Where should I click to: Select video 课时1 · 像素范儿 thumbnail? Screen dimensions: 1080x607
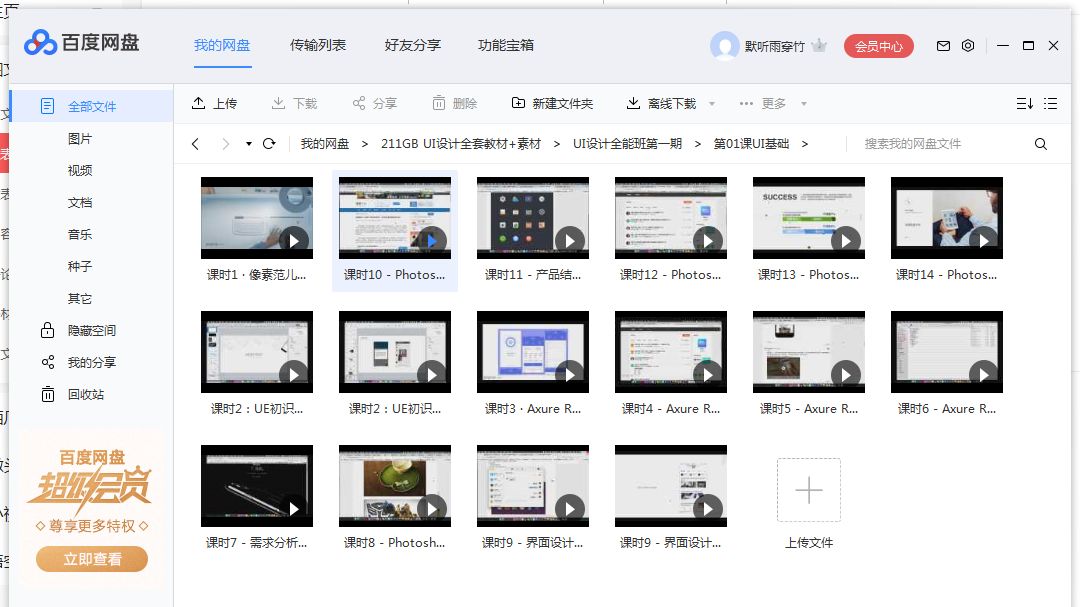[x=257, y=218]
